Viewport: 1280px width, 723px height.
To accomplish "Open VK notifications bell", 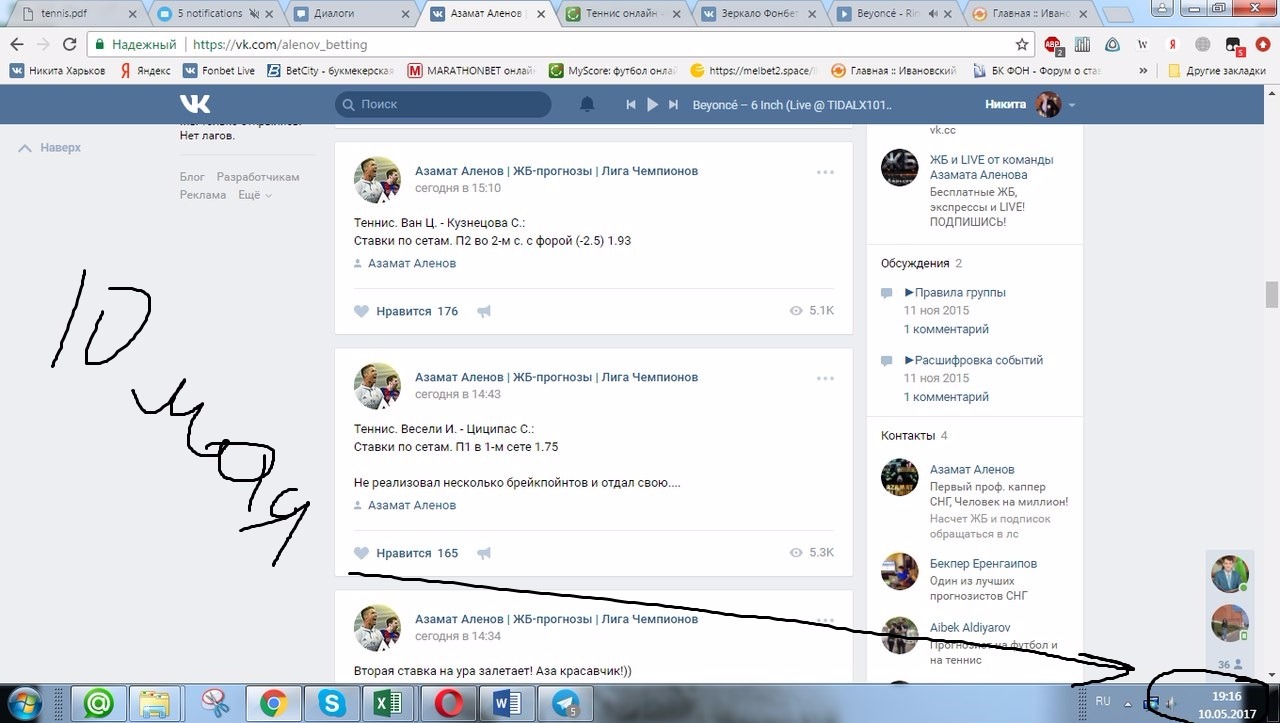I will (x=587, y=104).
